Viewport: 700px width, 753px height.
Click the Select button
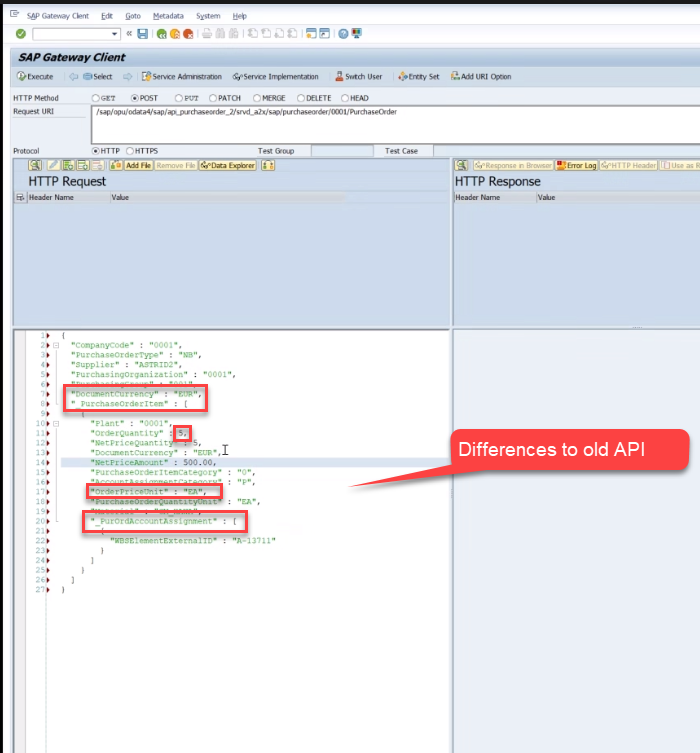point(97,76)
